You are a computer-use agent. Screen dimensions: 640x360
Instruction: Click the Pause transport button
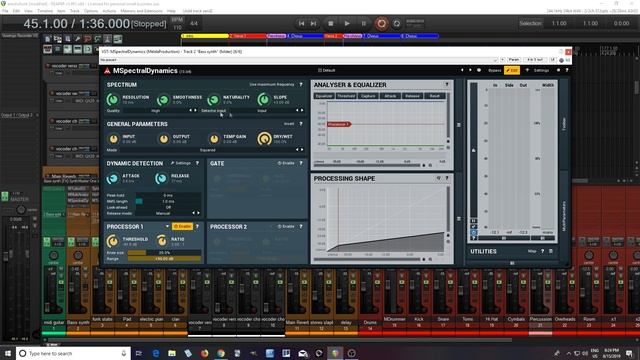pos(364,24)
